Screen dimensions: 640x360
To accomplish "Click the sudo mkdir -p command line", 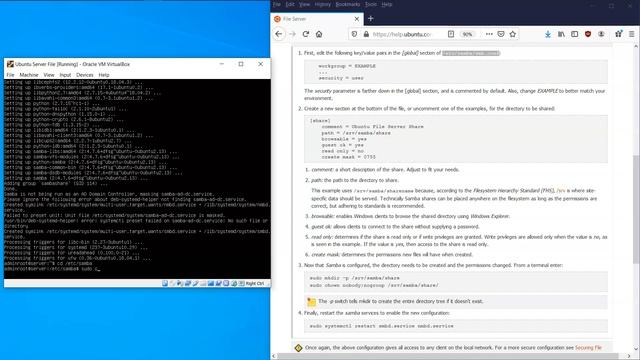I will tap(354, 278).
